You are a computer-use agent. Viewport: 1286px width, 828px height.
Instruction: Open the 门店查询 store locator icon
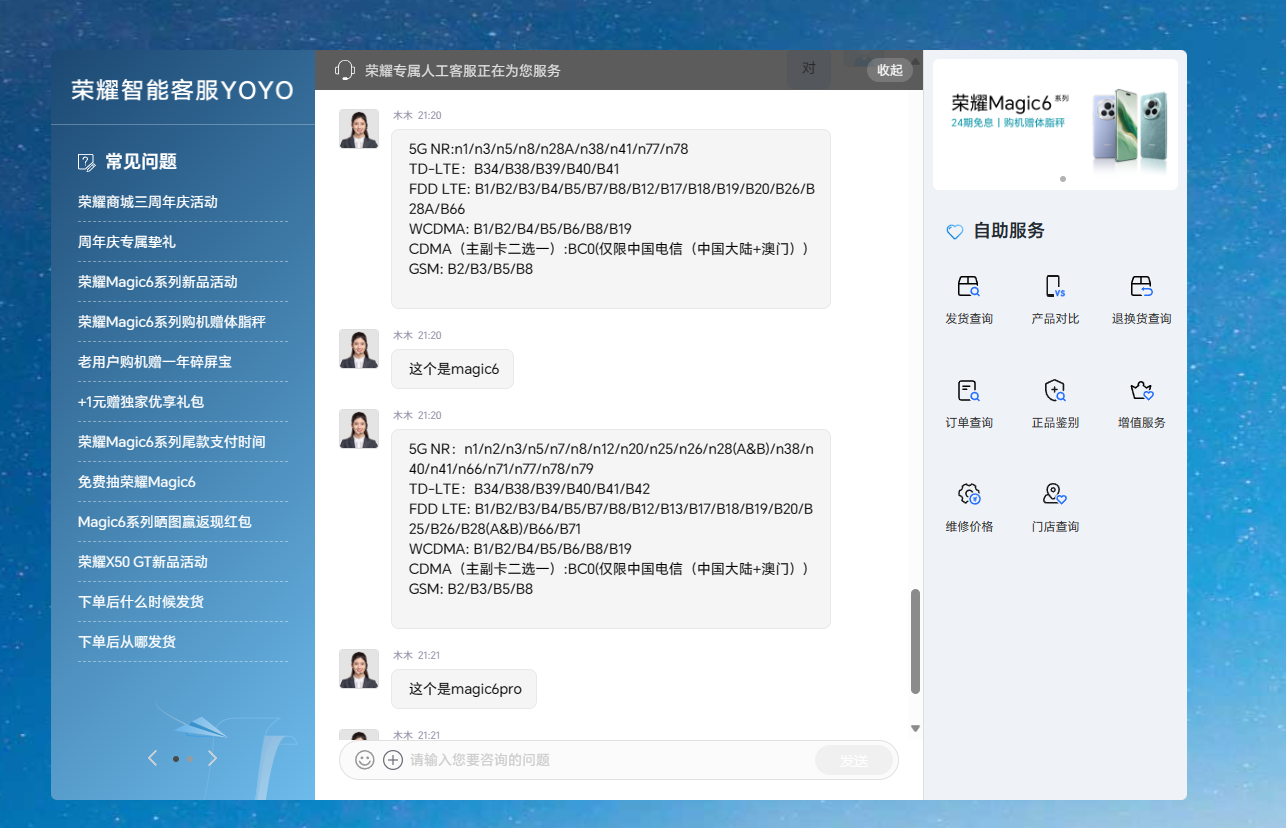pyautogui.click(x=1055, y=494)
